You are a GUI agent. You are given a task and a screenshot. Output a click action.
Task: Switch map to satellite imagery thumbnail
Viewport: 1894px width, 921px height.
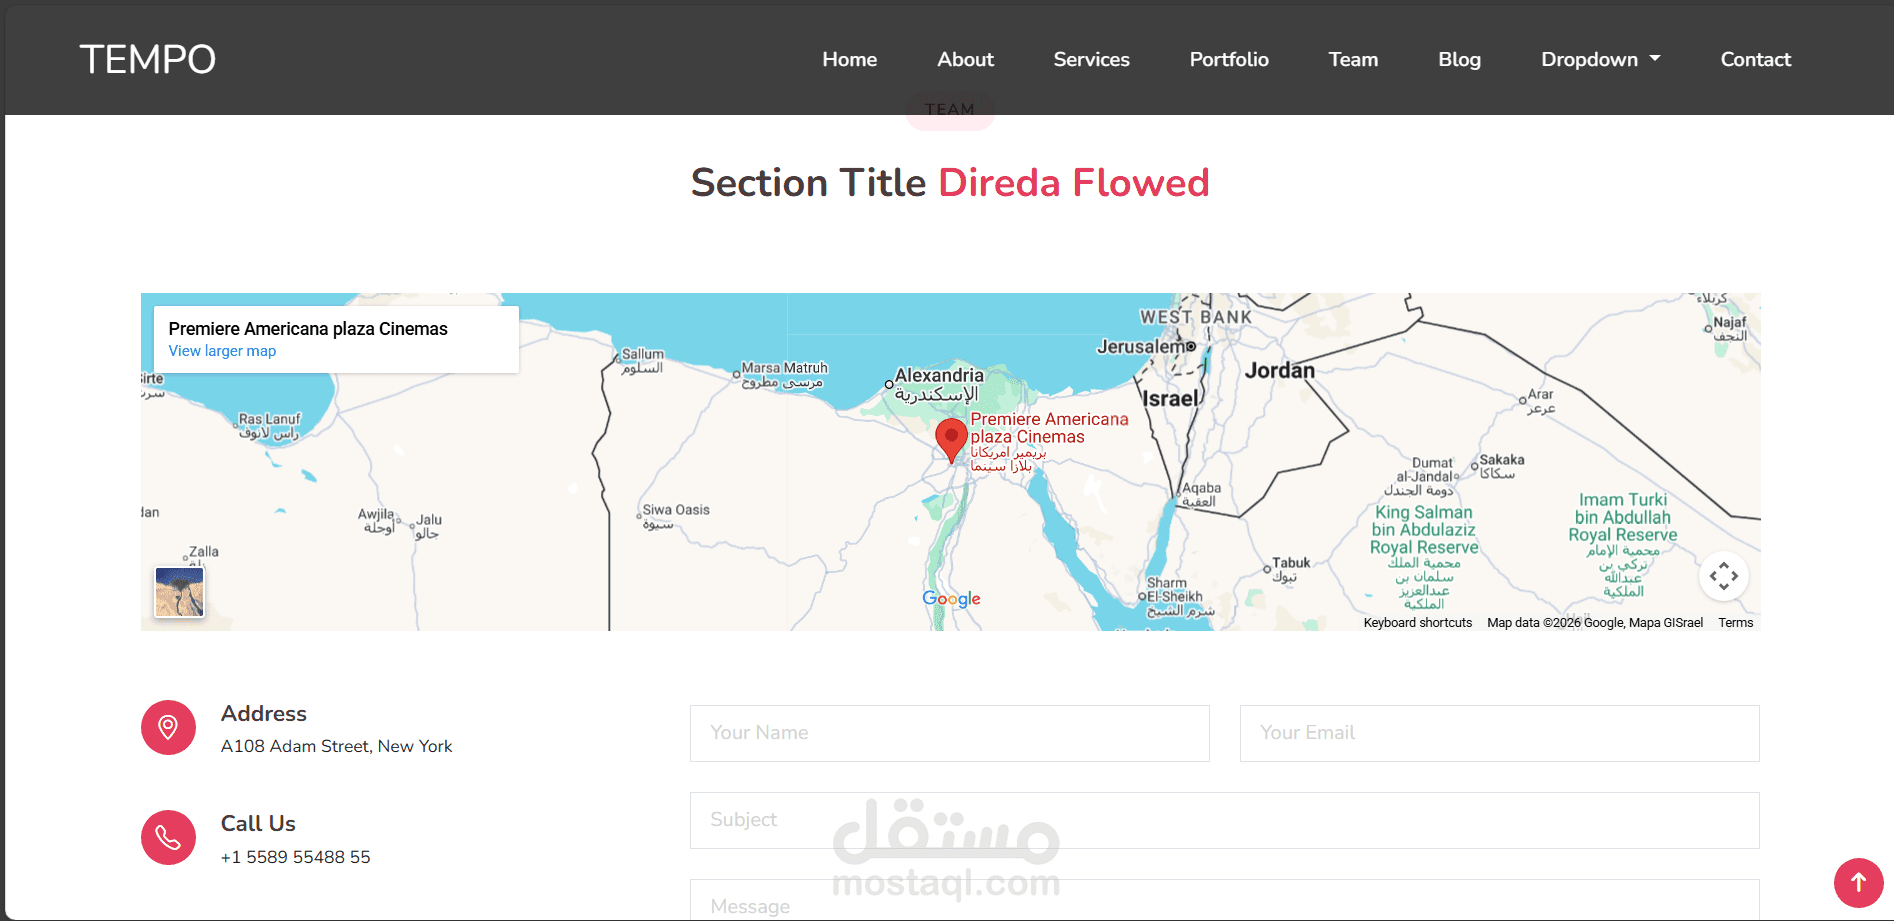point(180,592)
